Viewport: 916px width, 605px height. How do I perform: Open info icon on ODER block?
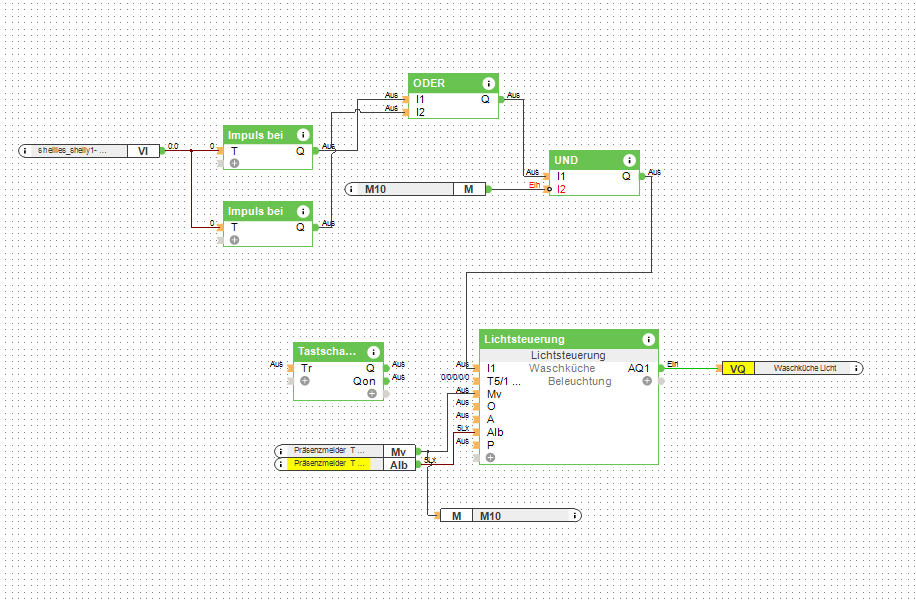[x=488, y=84]
